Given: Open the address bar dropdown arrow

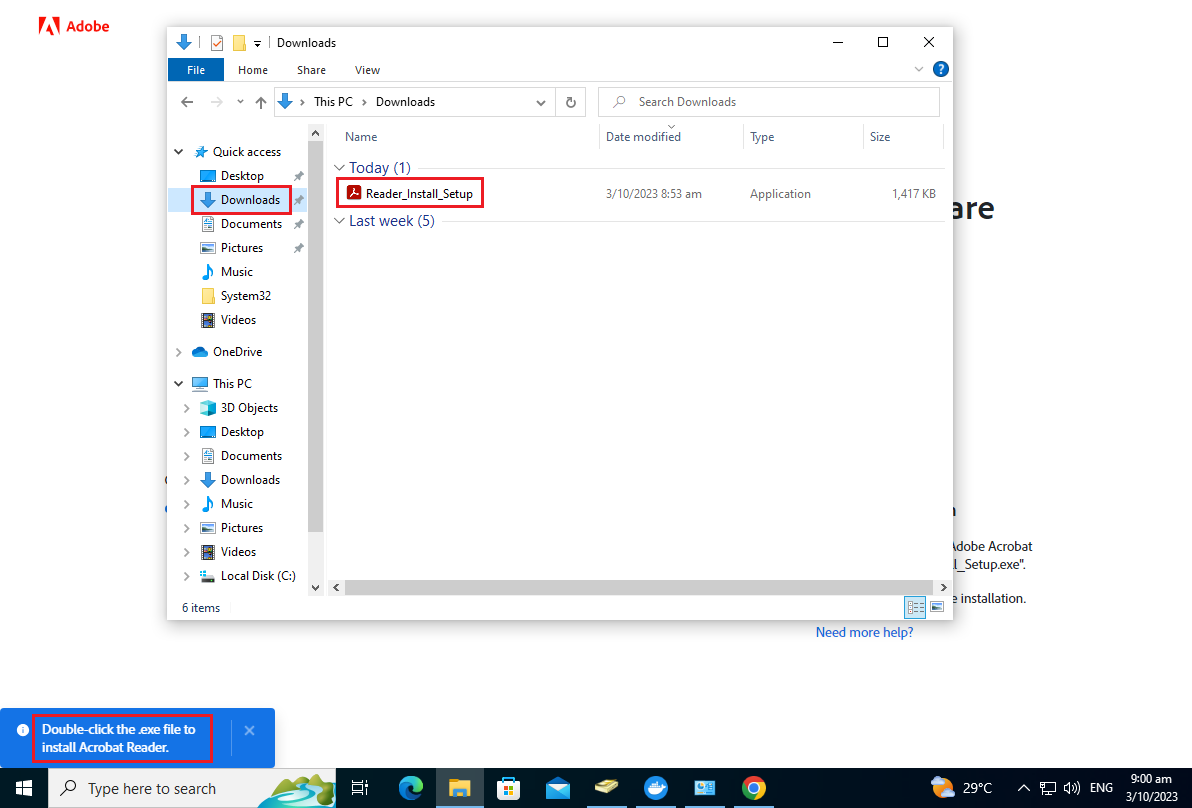Looking at the screenshot, I should coord(541,102).
